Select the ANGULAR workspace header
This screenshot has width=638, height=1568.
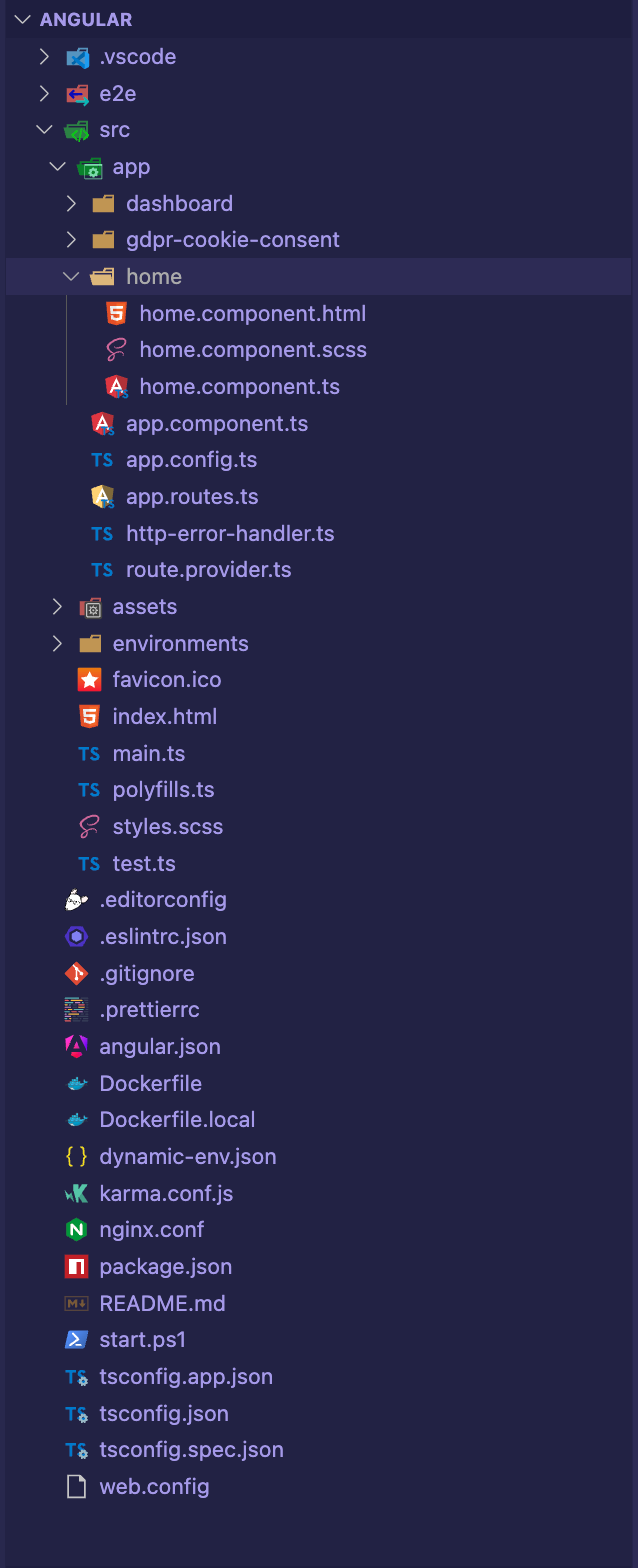84,19
